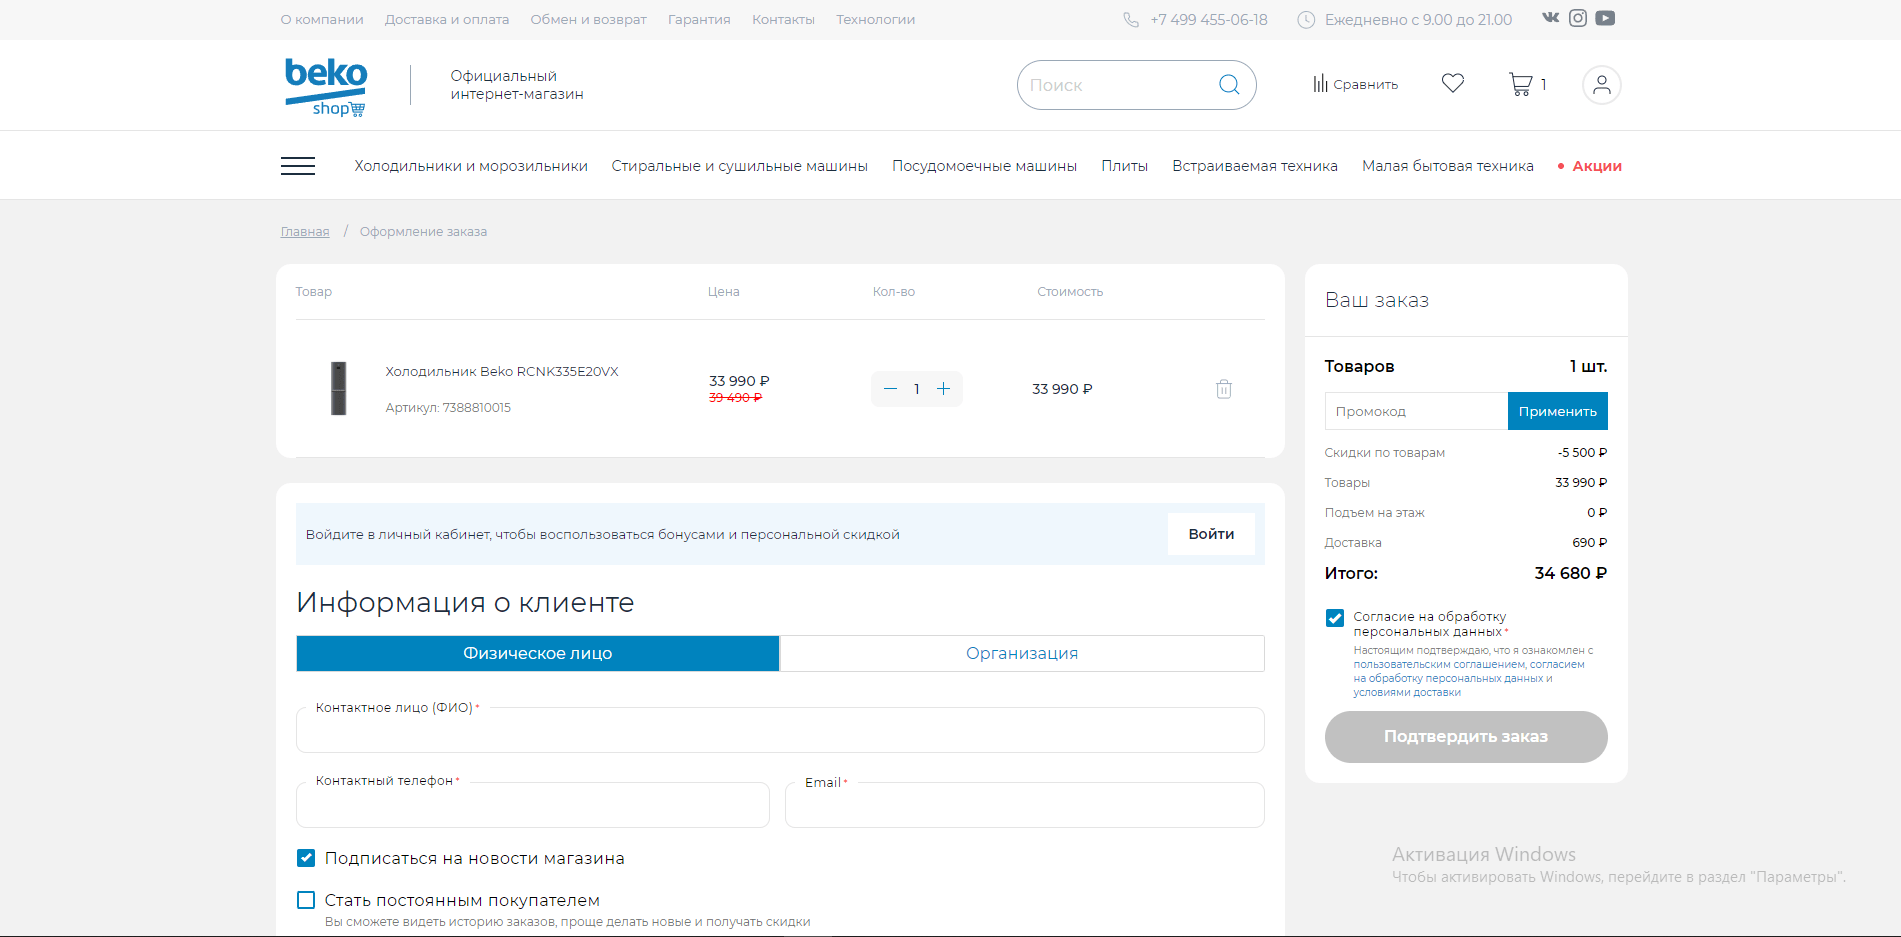The height and width of the screenshot is (937, 1901).
Task: Select the Физическое лицо tab
Action: click(x=538, y=653)
